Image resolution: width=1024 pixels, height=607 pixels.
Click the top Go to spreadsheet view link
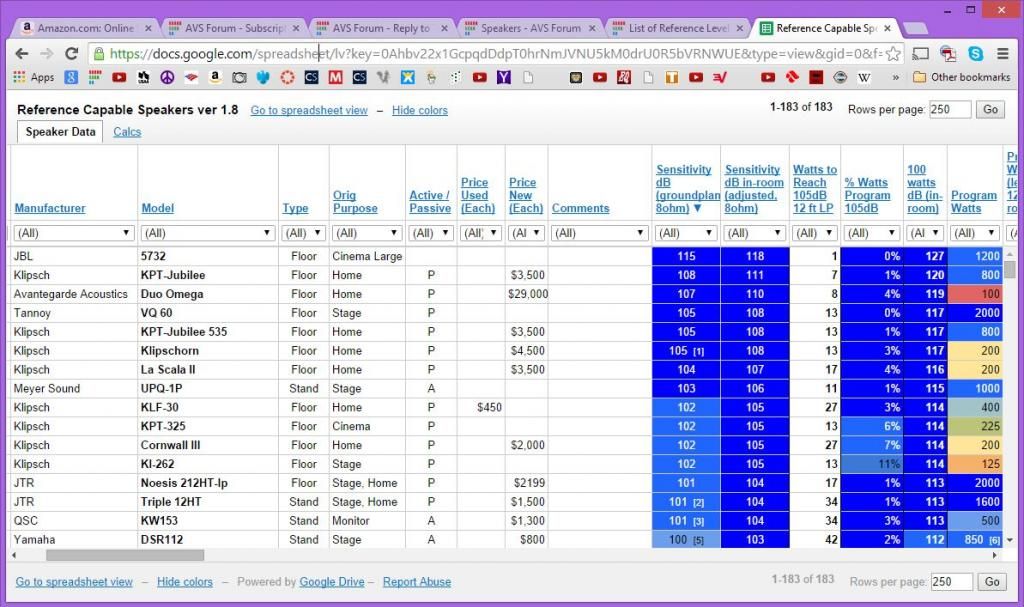coord(309,110)
